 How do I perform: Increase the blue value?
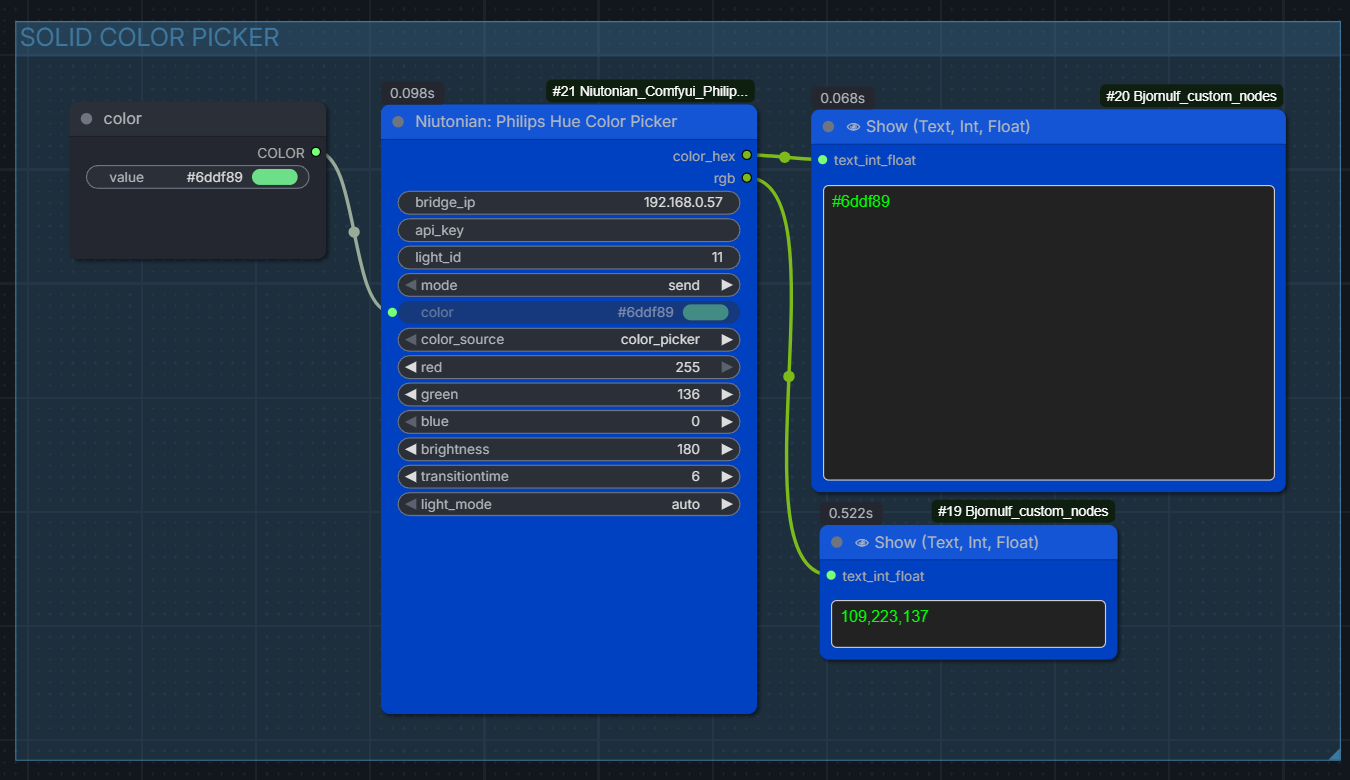point(727,421)
